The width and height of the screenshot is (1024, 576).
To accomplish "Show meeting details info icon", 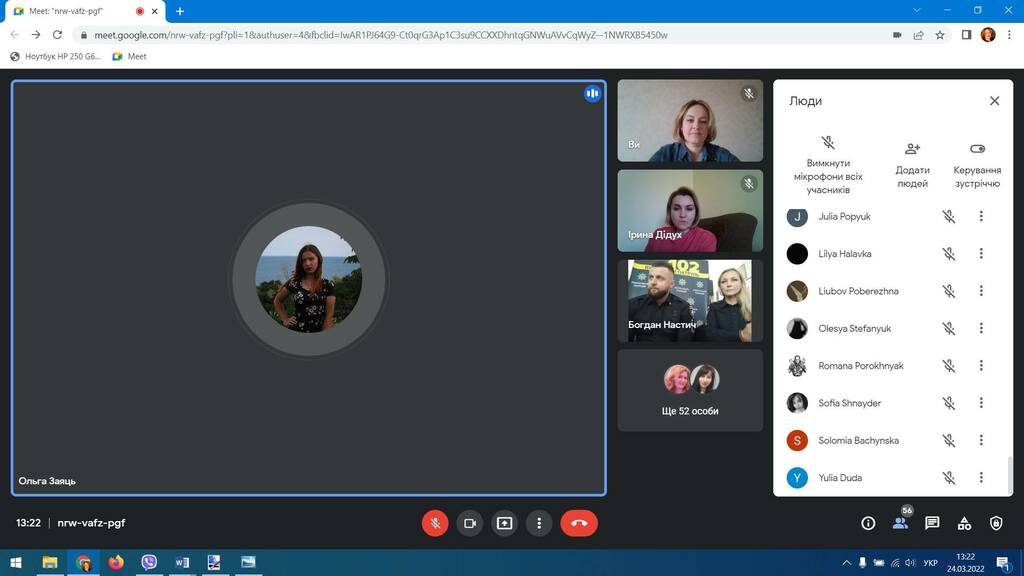I will pos(868,523).
